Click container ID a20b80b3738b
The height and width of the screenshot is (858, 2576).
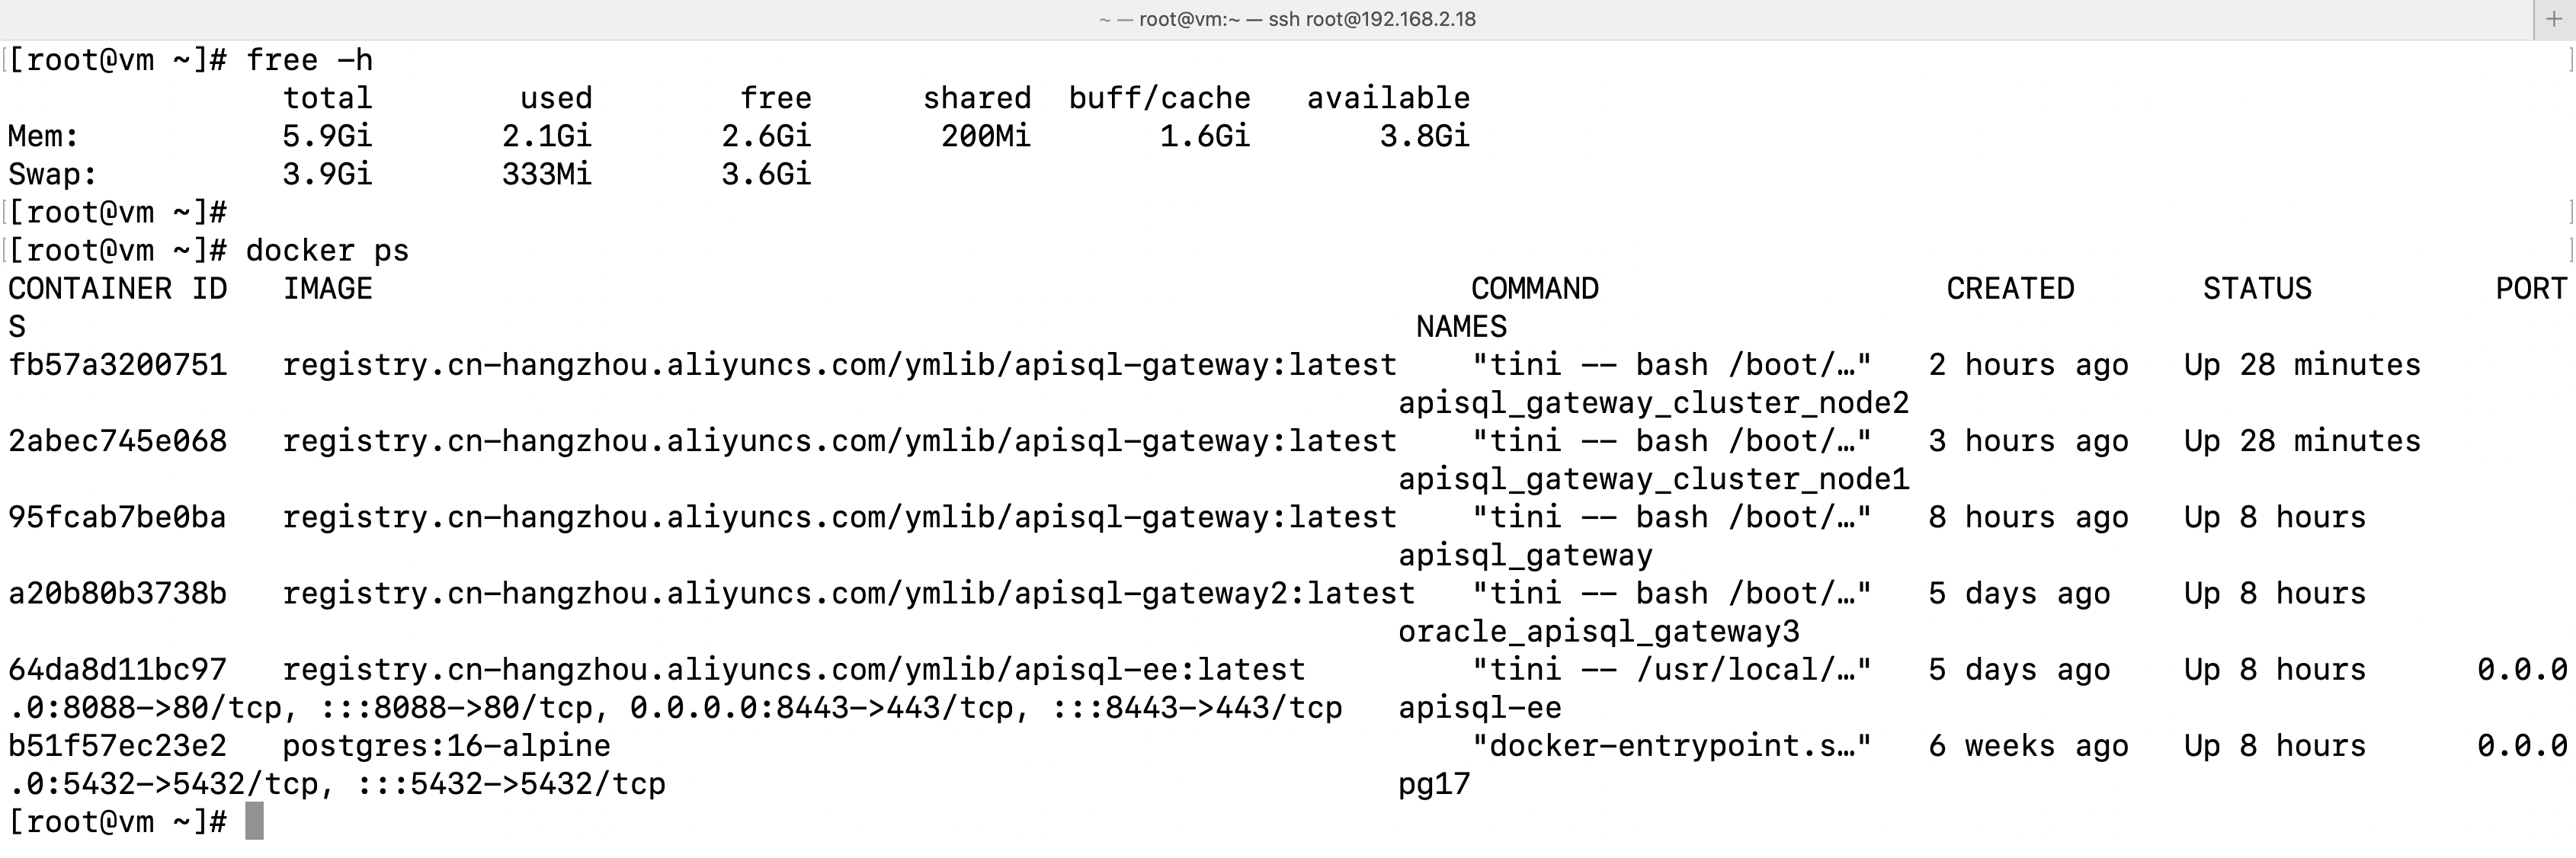click(x=117, y=593)
